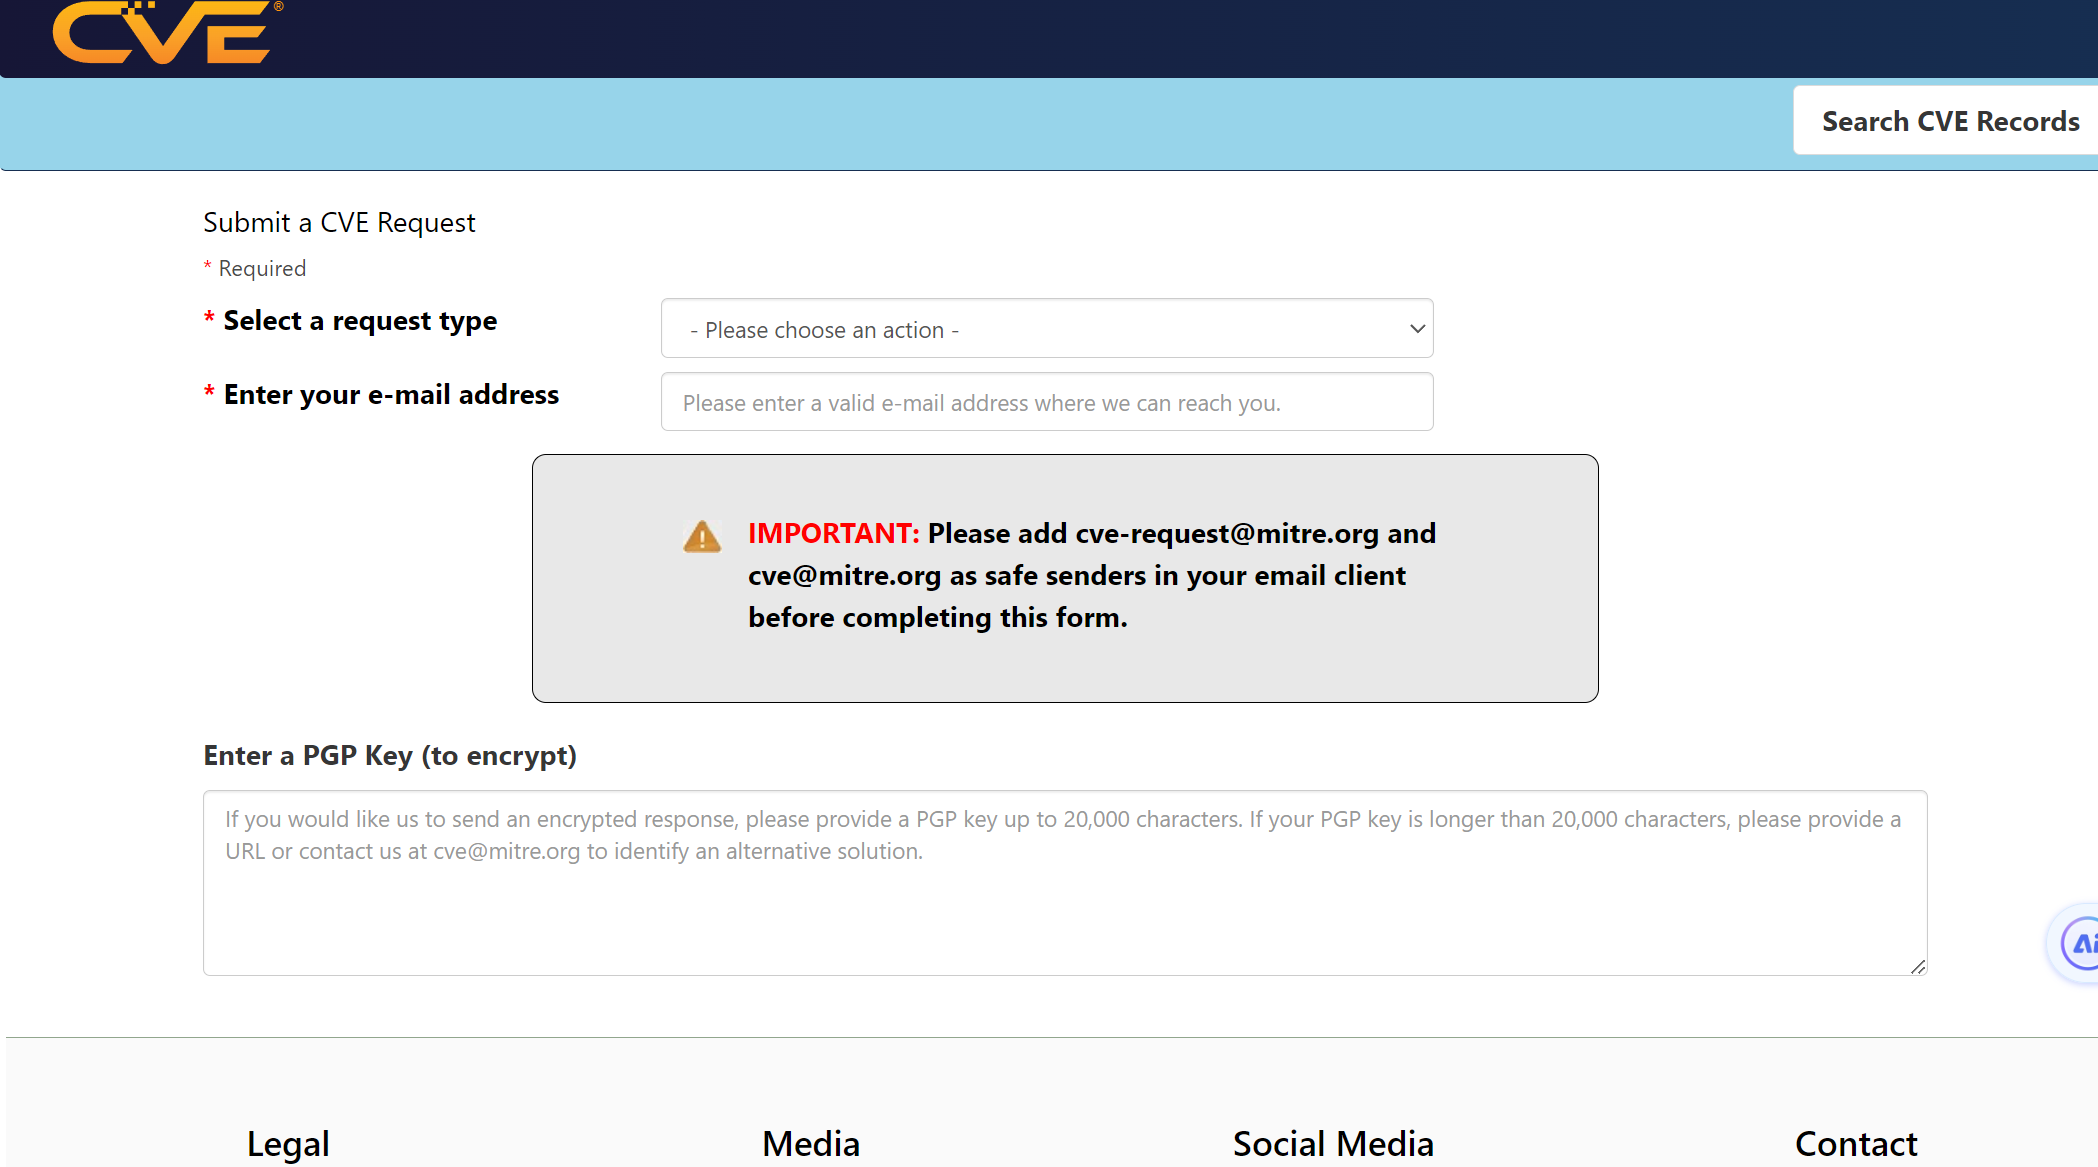This screenshot has width=2098, height=1167.
Task: Click the Legal footer heading
Action: (288, 1143)
